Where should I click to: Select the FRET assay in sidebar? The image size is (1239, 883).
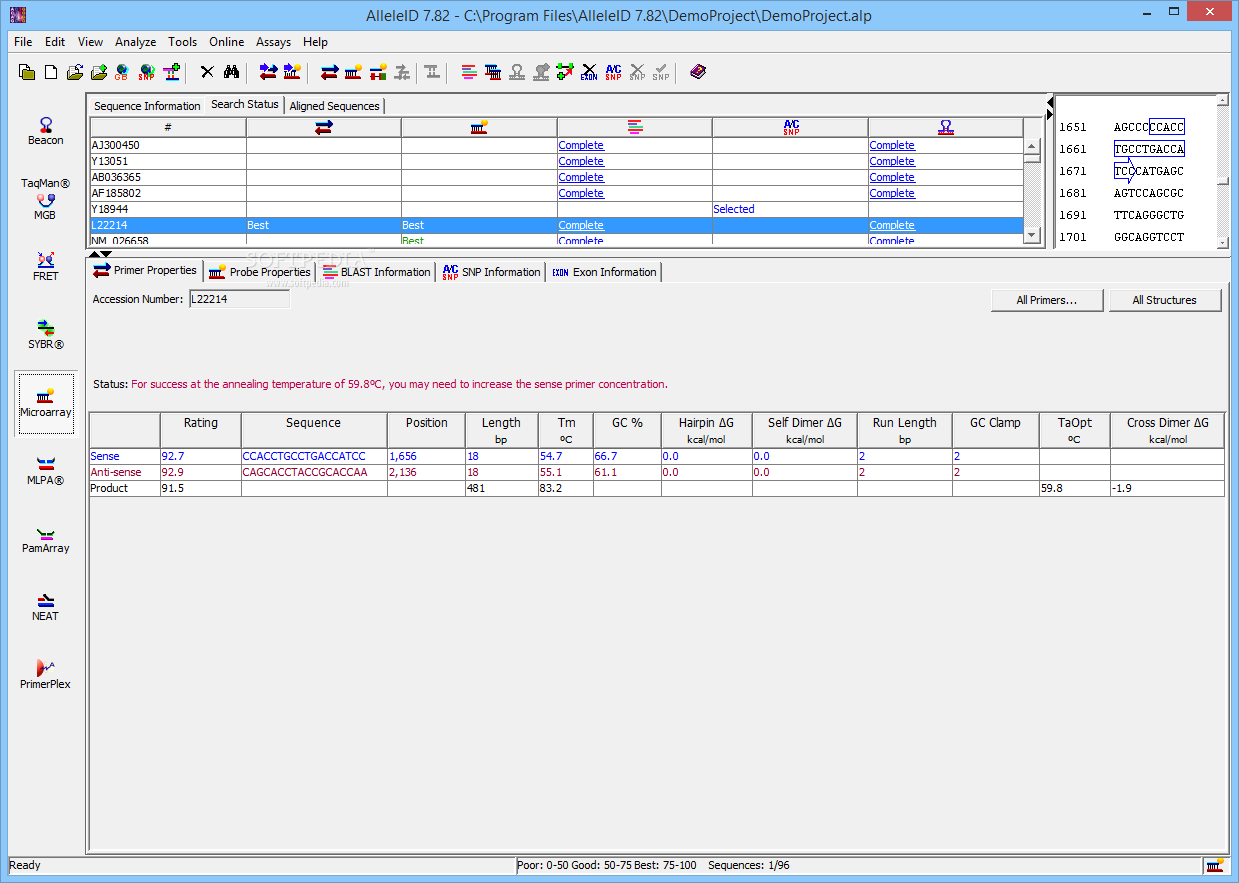(x=45, y=266)
